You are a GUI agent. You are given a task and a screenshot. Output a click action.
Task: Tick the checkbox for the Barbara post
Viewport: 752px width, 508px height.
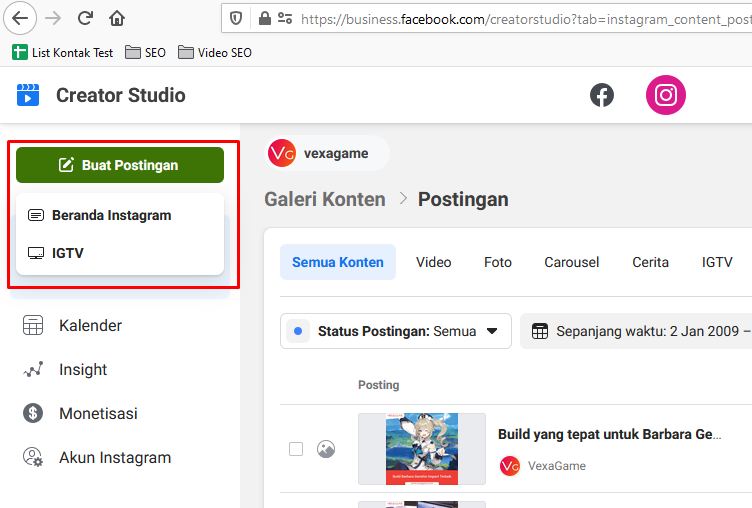click(296, 449)
